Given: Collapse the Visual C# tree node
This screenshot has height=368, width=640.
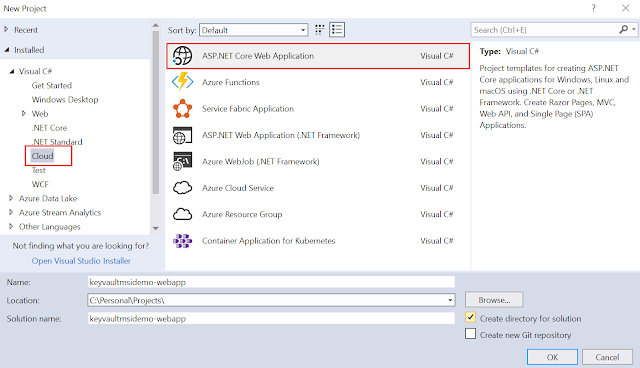Looking at the screenshot, I should 11,71.
